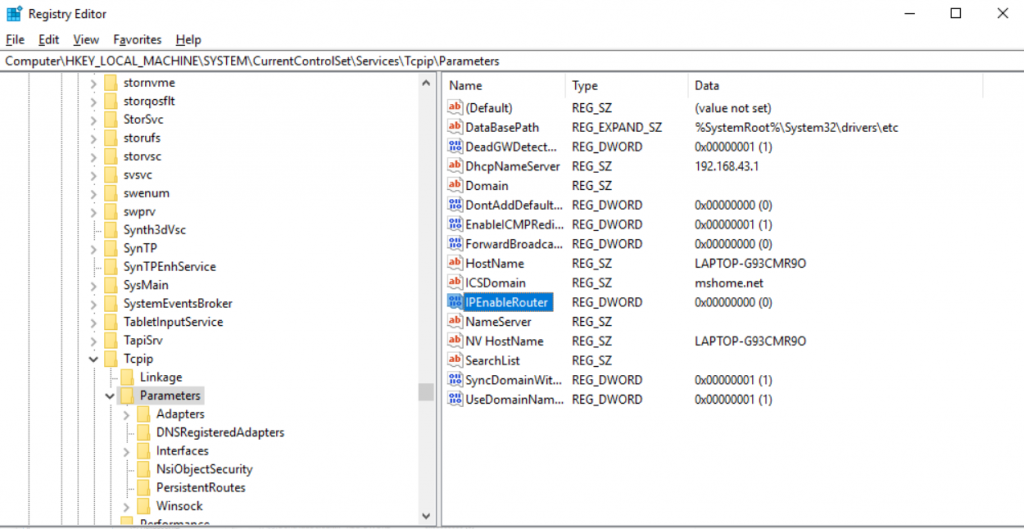The width and height of the screenshot is (1024, 529).
Task: Click the DWORD icon beside SyncDomainWit
Action: click(455, 379)
